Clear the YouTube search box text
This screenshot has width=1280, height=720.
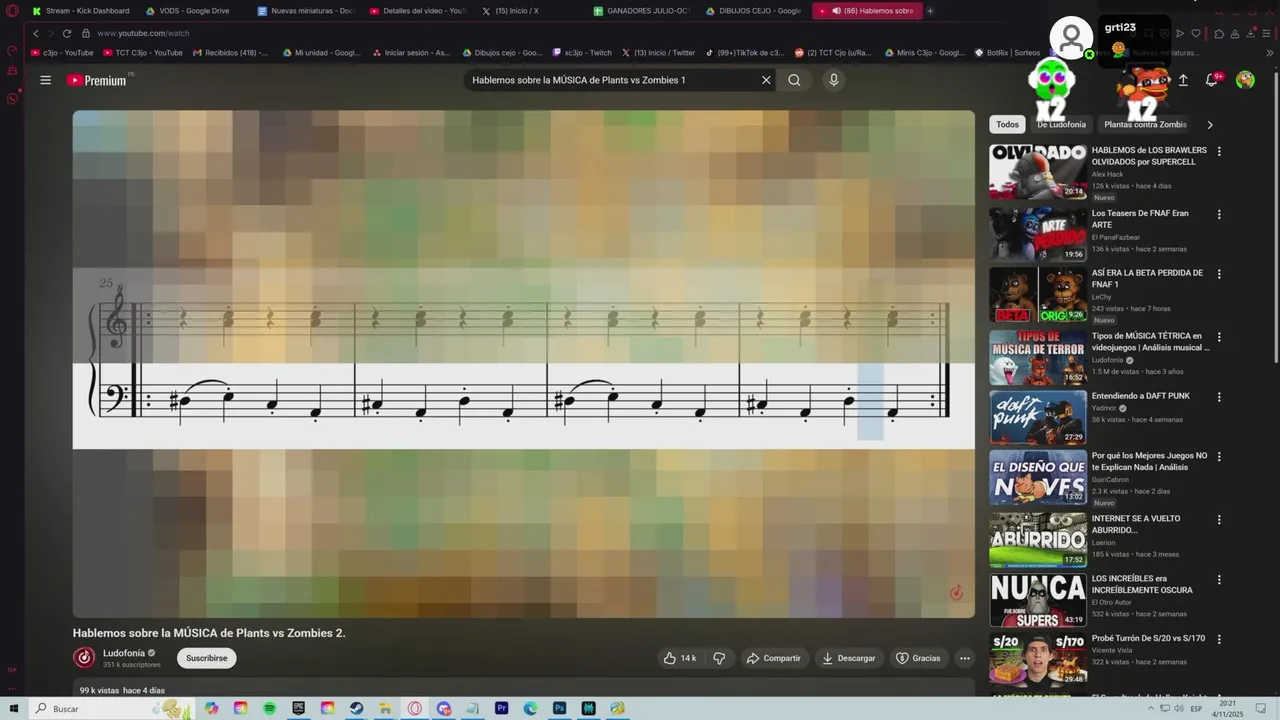tap(766, 80)
